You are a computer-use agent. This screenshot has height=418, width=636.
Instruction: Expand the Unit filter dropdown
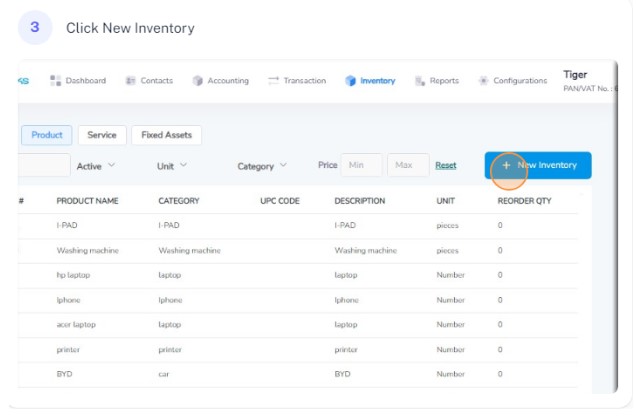coord(172,166)
